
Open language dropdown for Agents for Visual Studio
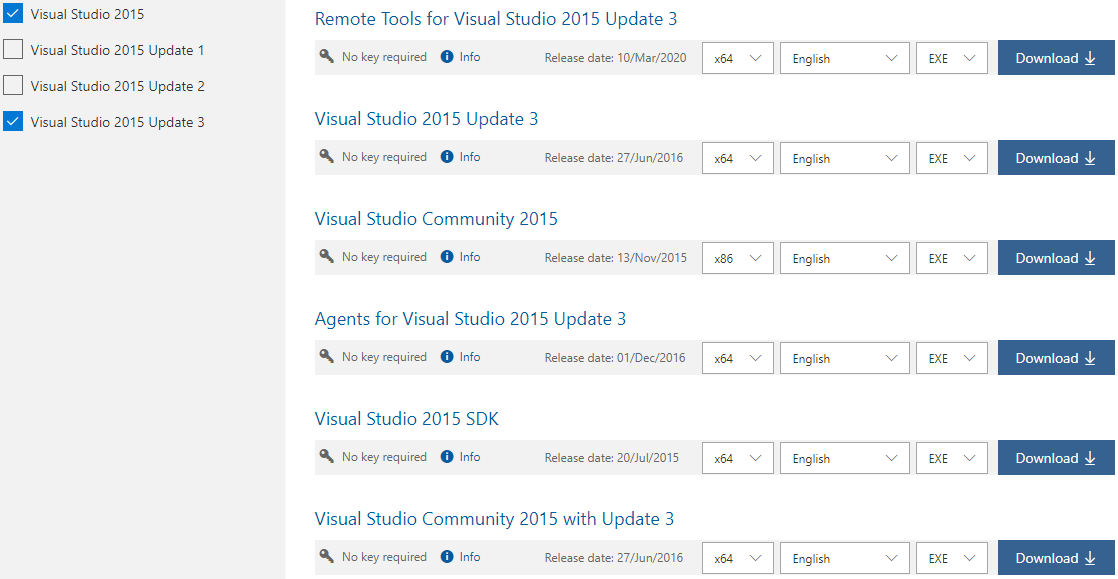[845, 358]
